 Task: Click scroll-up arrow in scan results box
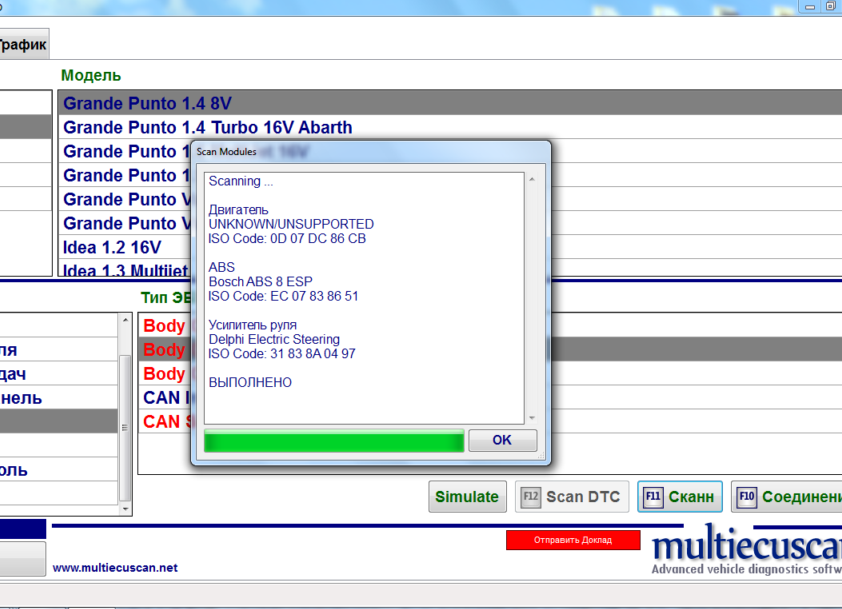coord(532,180)
